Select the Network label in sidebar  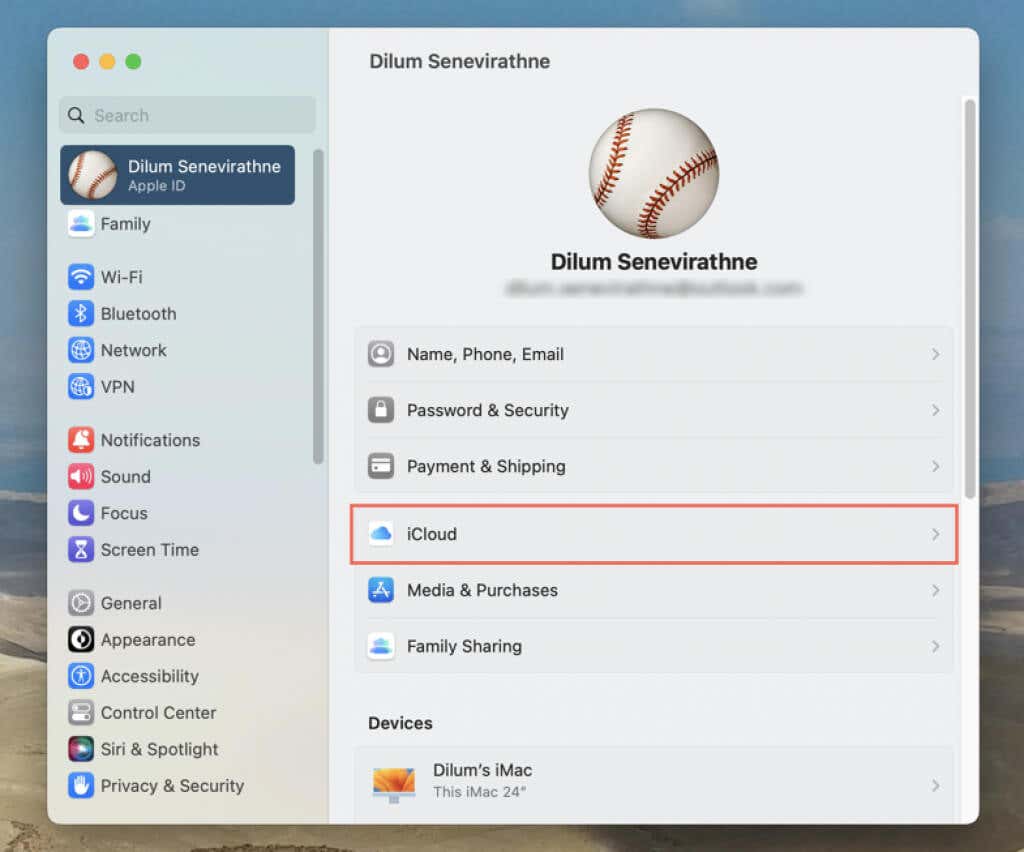click(x=134, y=350)
